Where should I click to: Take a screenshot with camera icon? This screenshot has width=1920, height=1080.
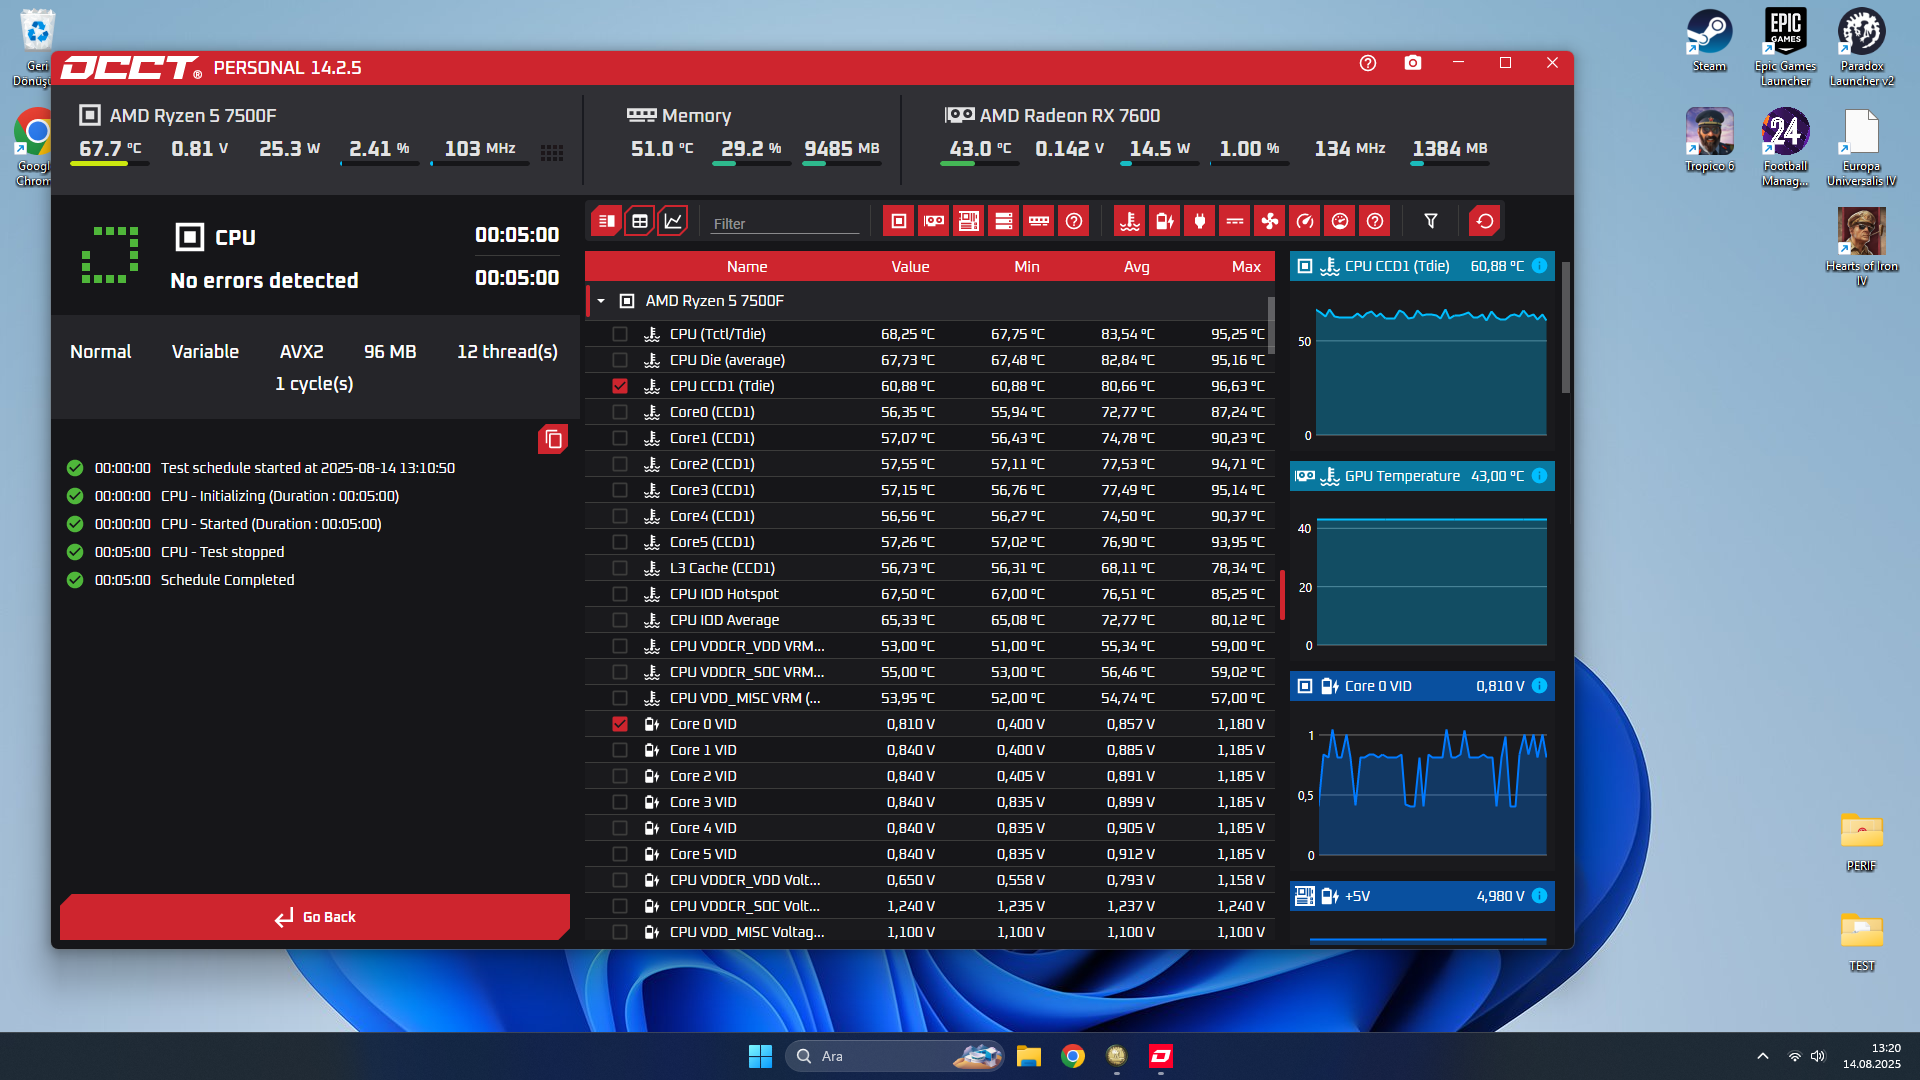(1413, 63)
